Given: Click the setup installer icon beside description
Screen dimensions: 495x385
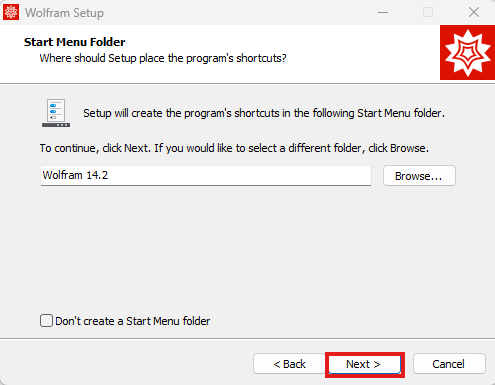Looking at the screenshot, I should pyautogui.click(x=56, y=113).
